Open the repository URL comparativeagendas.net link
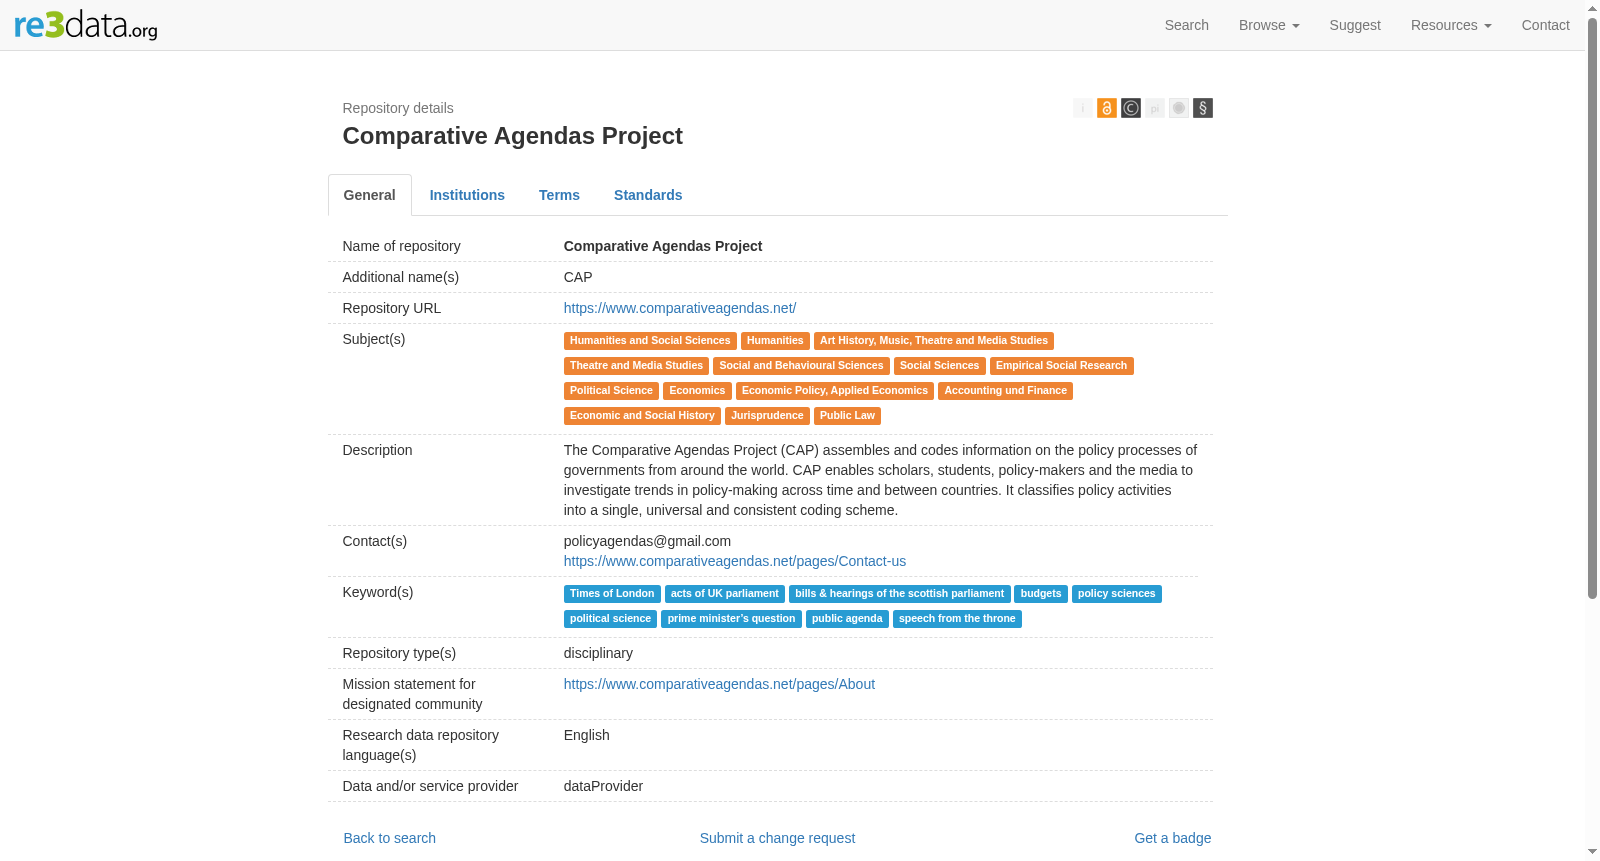 (680, 308)
